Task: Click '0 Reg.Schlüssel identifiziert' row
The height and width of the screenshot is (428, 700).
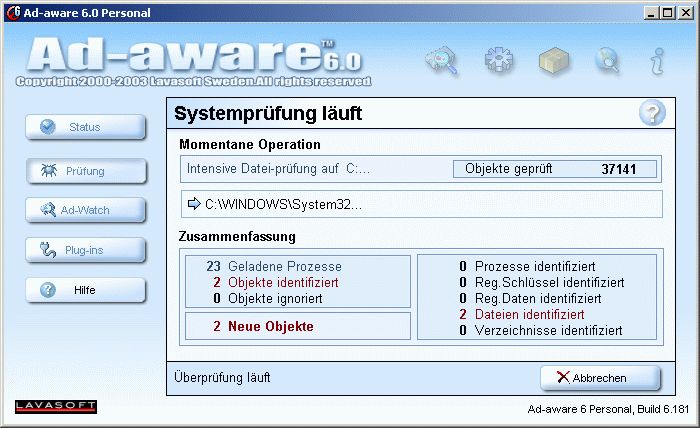Action: (x=542, y=283)
